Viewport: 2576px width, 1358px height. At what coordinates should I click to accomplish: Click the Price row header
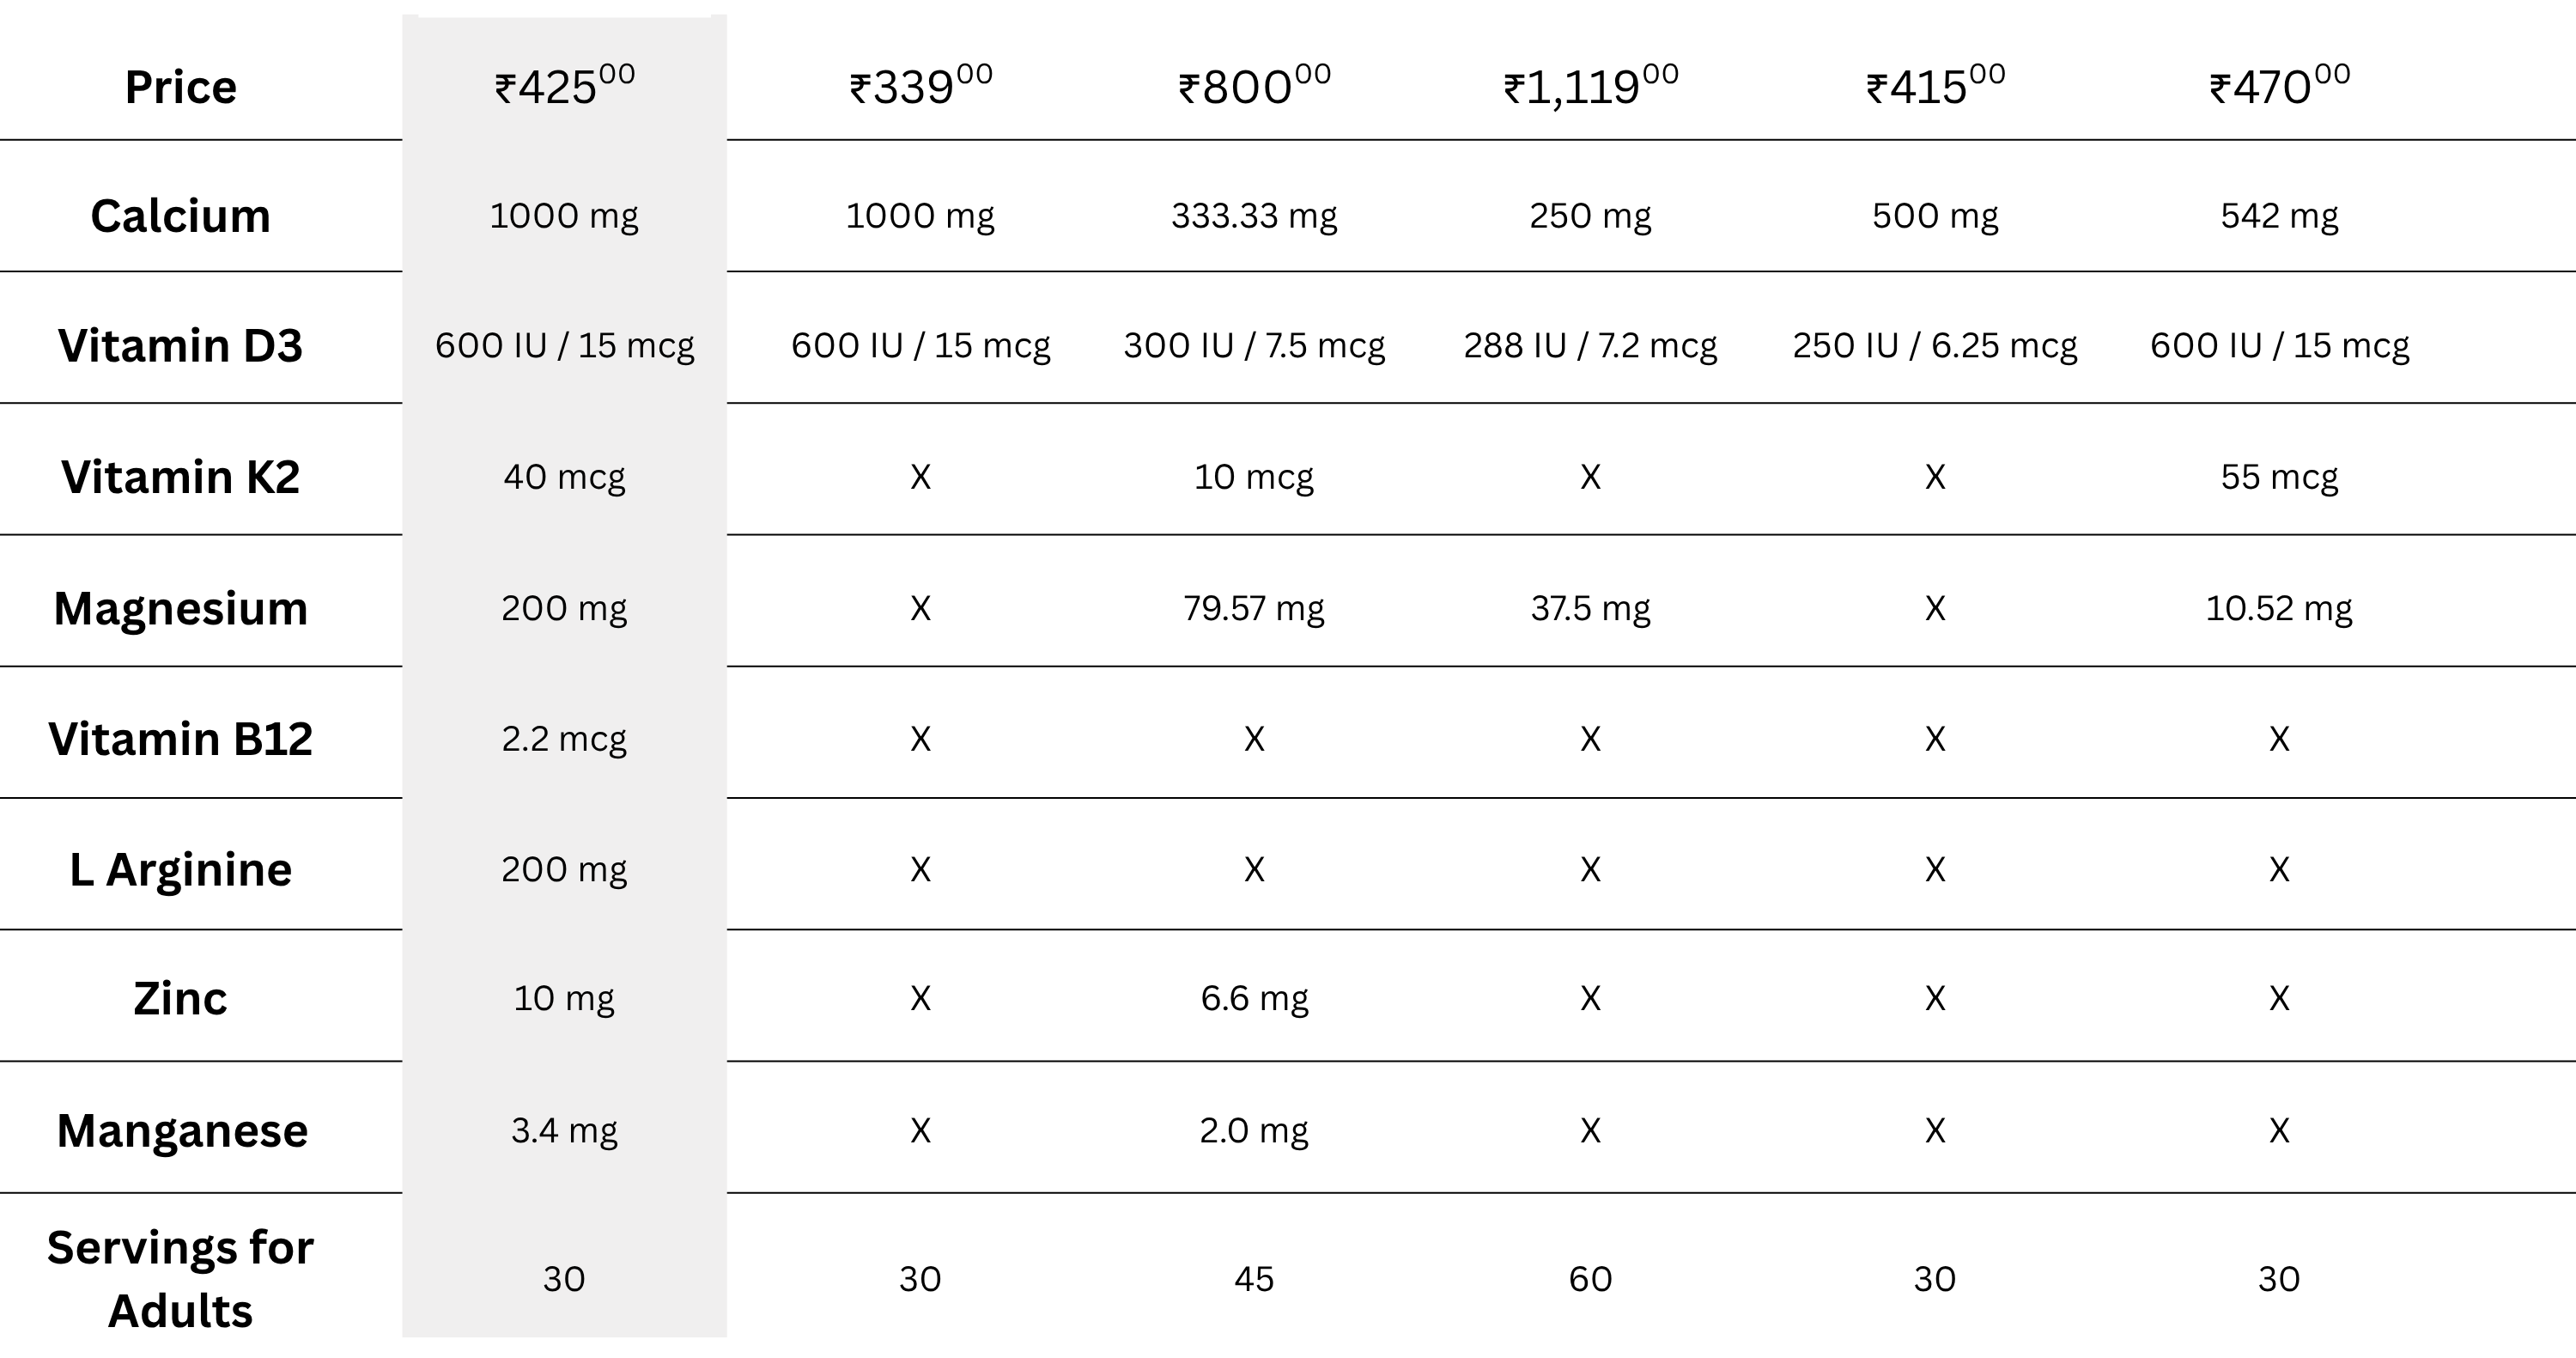pos(180,87)
